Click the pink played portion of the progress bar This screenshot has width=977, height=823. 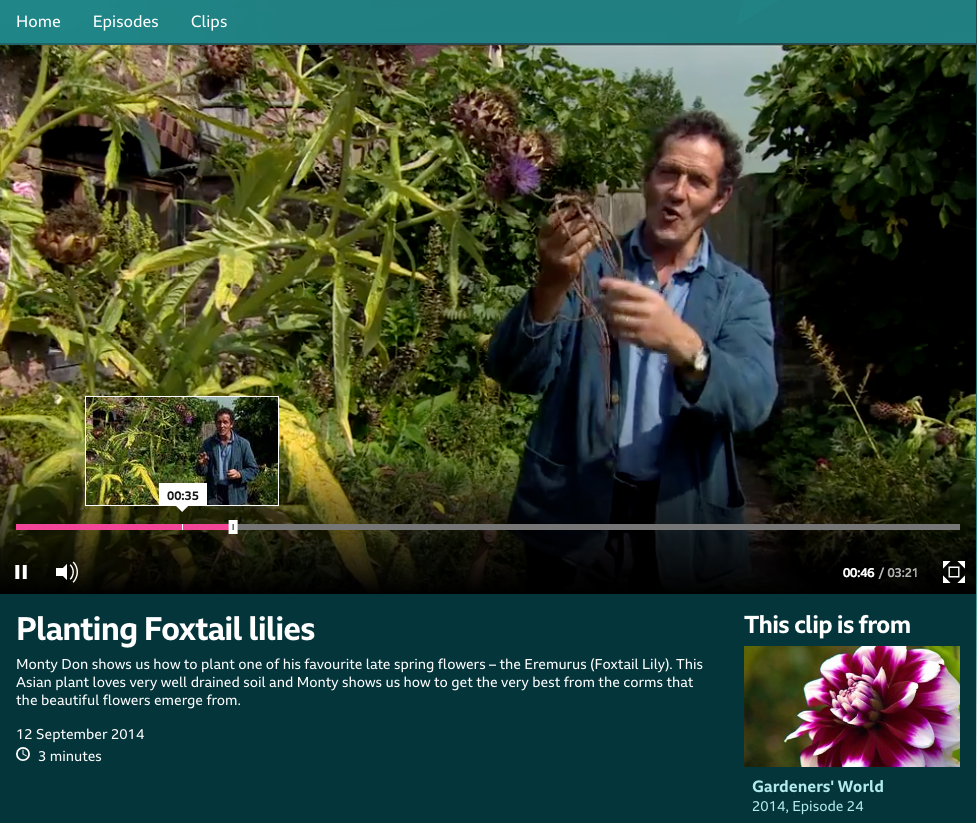[x=100, y=527]
